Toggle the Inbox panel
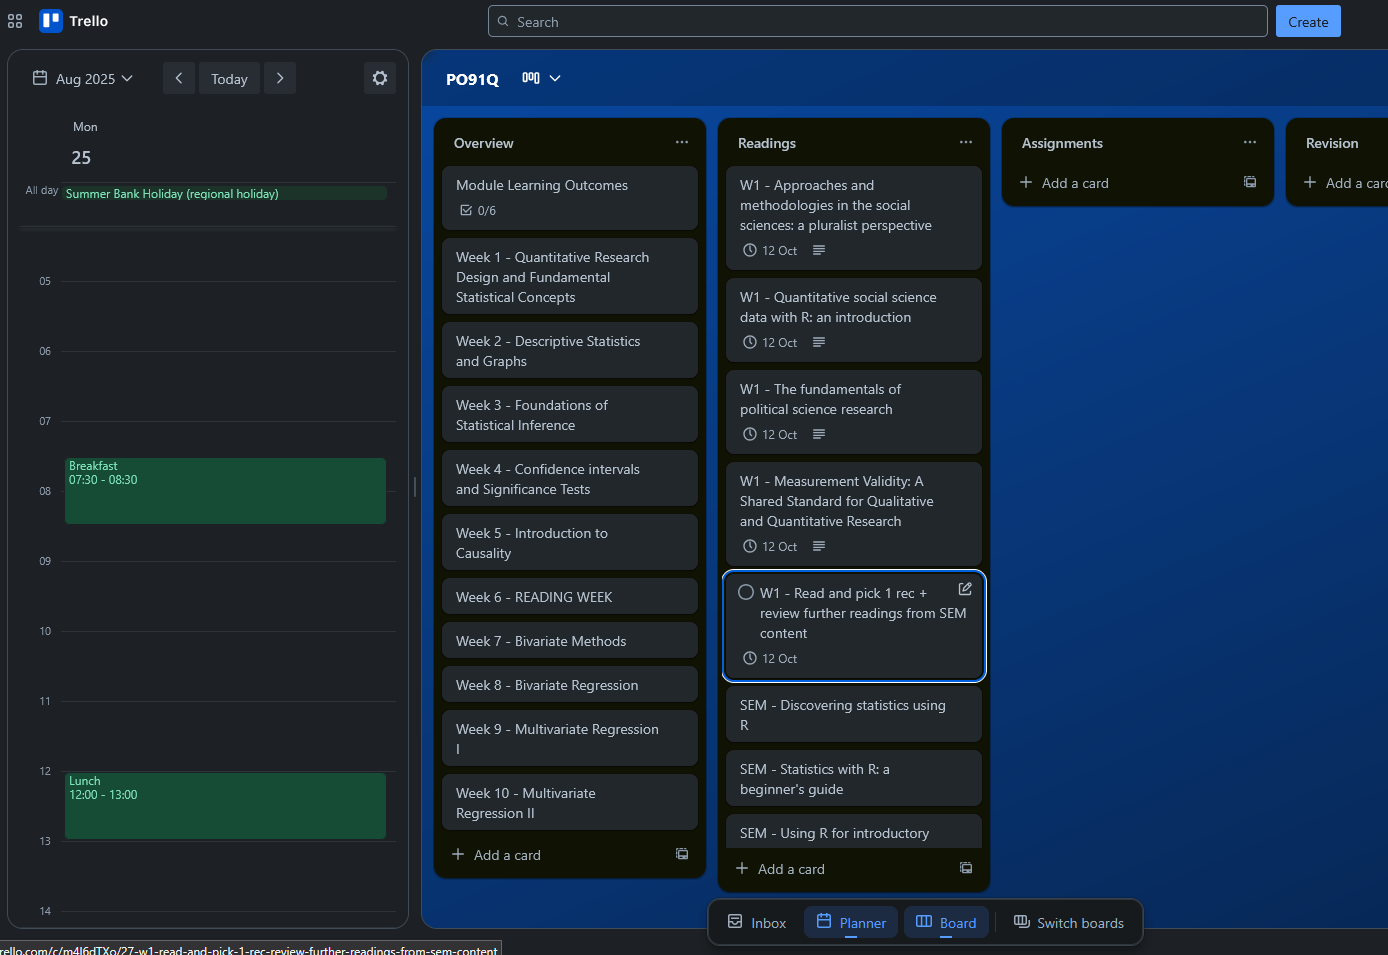 point(757,922)
